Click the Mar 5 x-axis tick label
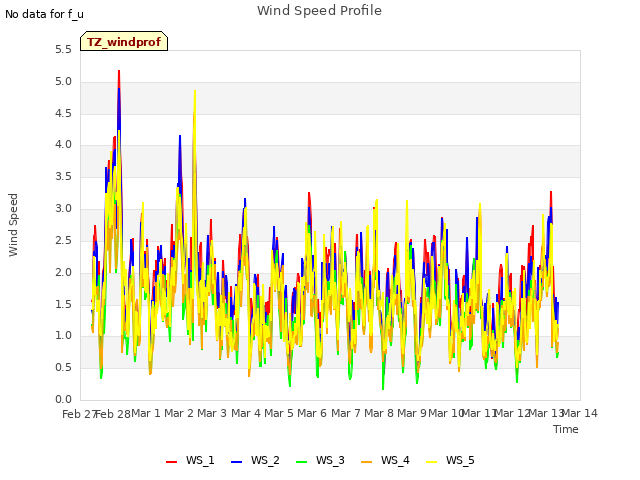Image resolution: width=640 pixels, height=480 pixels. tap(279, 413)
